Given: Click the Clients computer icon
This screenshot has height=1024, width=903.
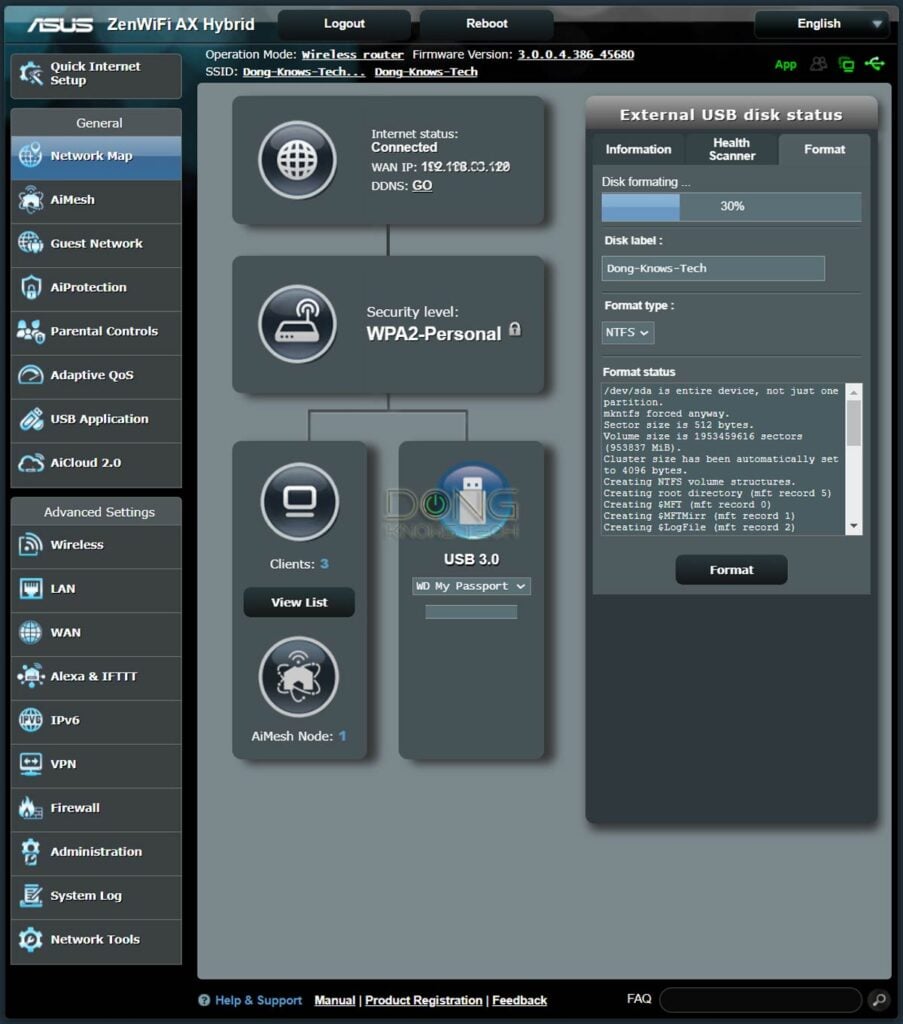Looking at the screenshot, I should pyautogui.click(x=300, y=502).
